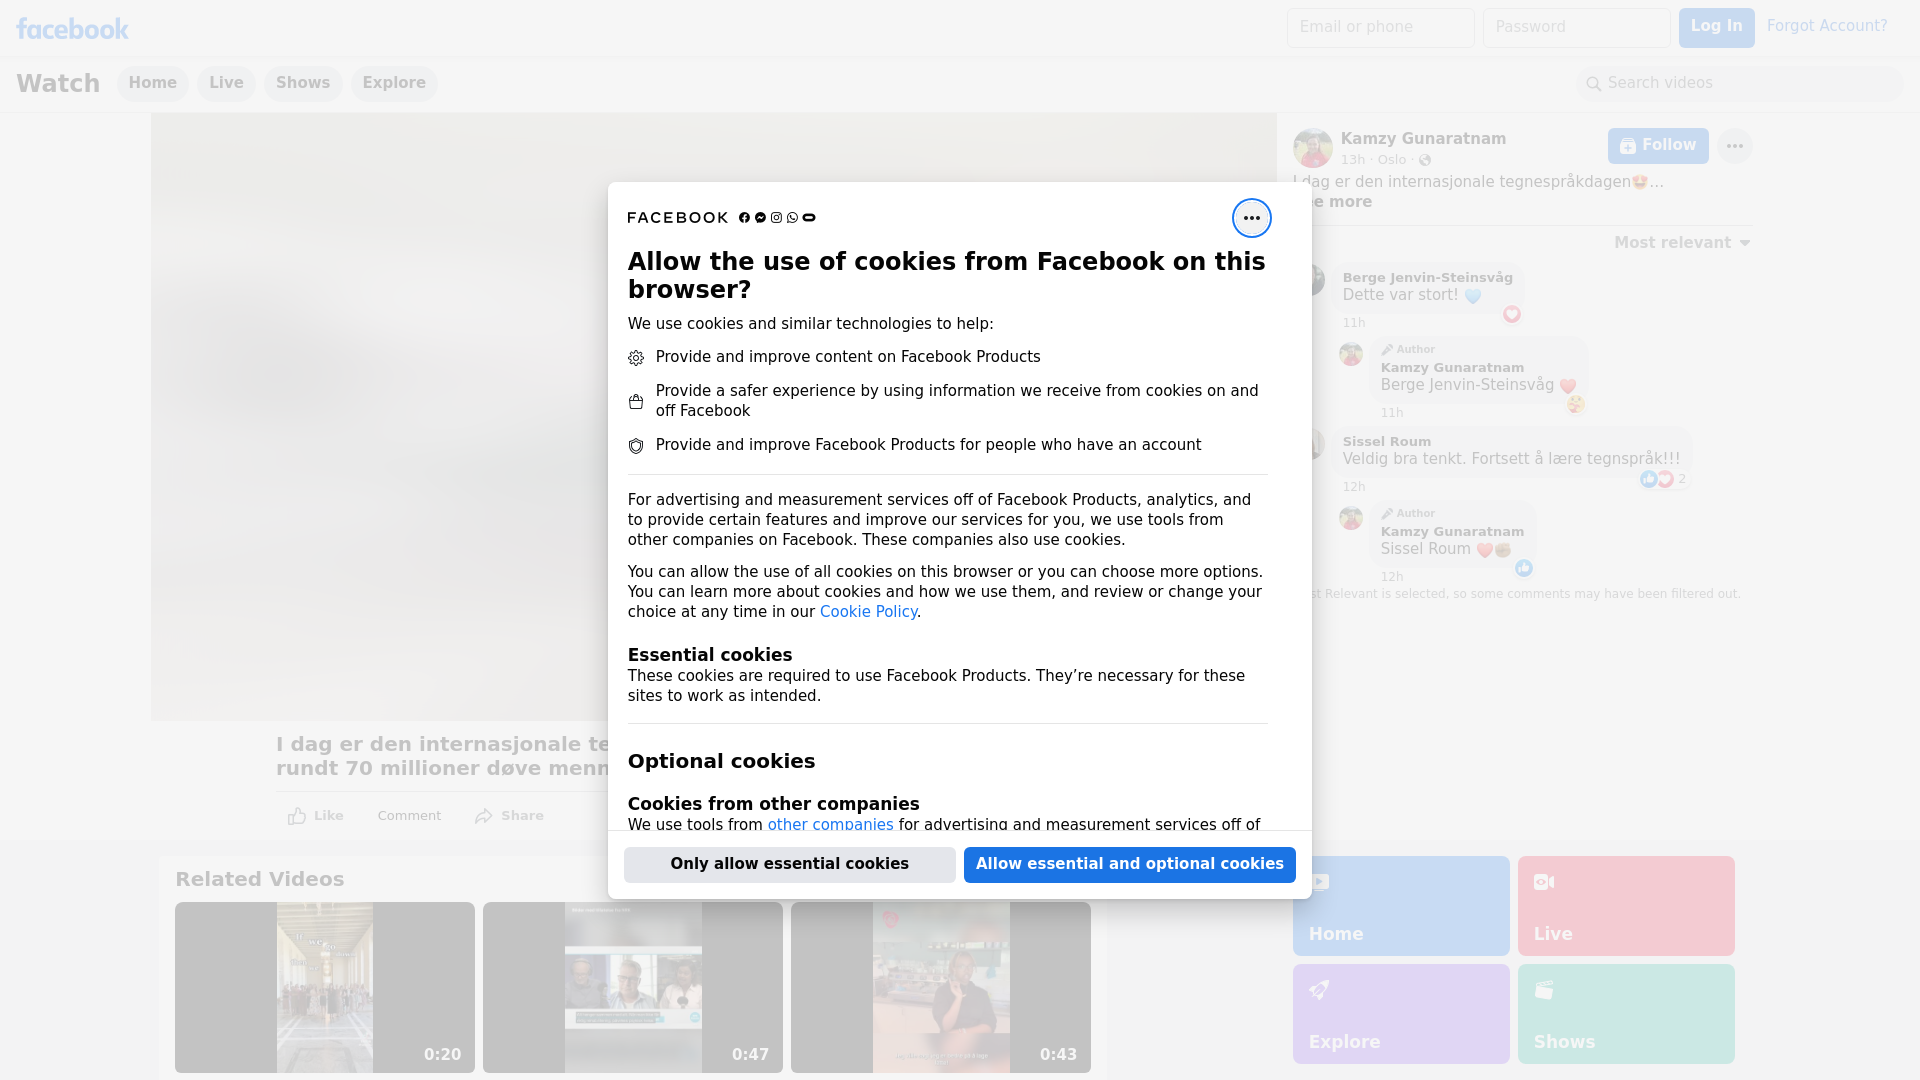Open related video lasting 0:47
Viewport: 1920px width, 1080px height.
[x=633, y=988]
